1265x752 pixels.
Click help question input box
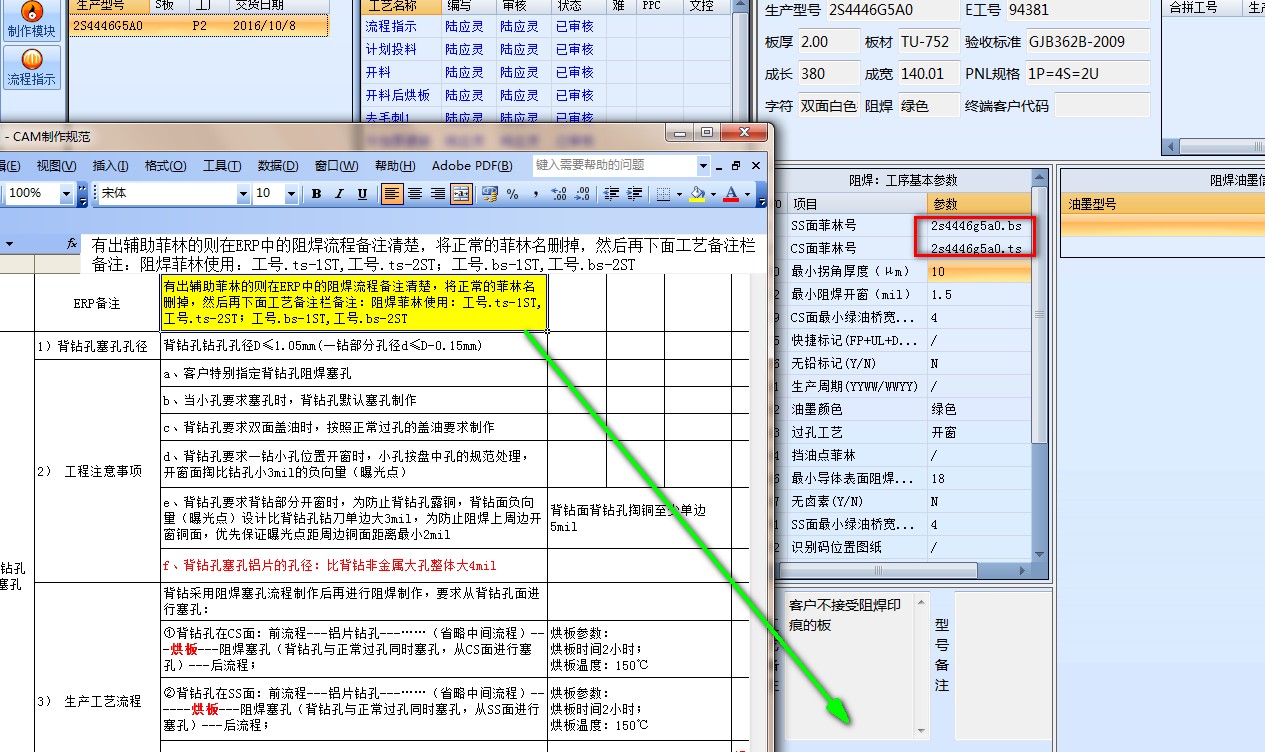click(614, 165)
